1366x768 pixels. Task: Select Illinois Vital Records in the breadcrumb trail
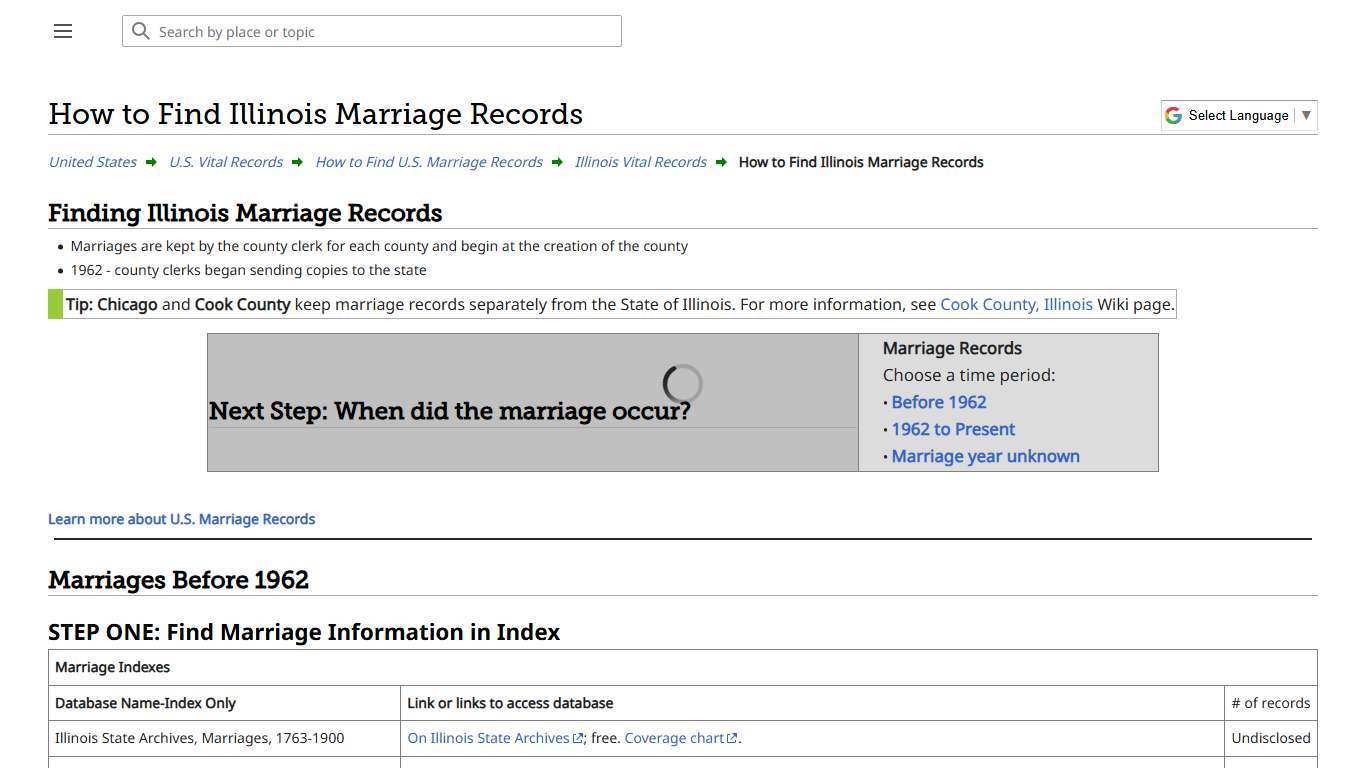pos(640,161)
